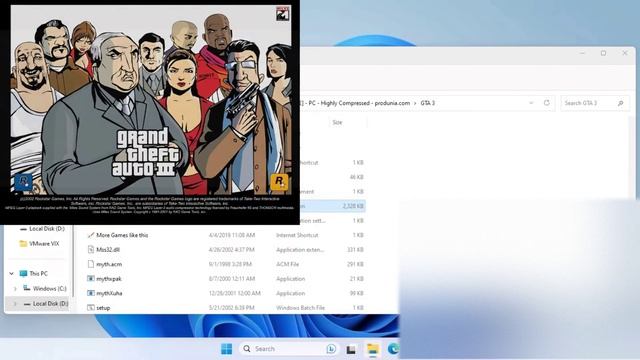Click the 291 KB size cell
The height and width of the screenshot is (360, 640).
[x=355, y=264]
